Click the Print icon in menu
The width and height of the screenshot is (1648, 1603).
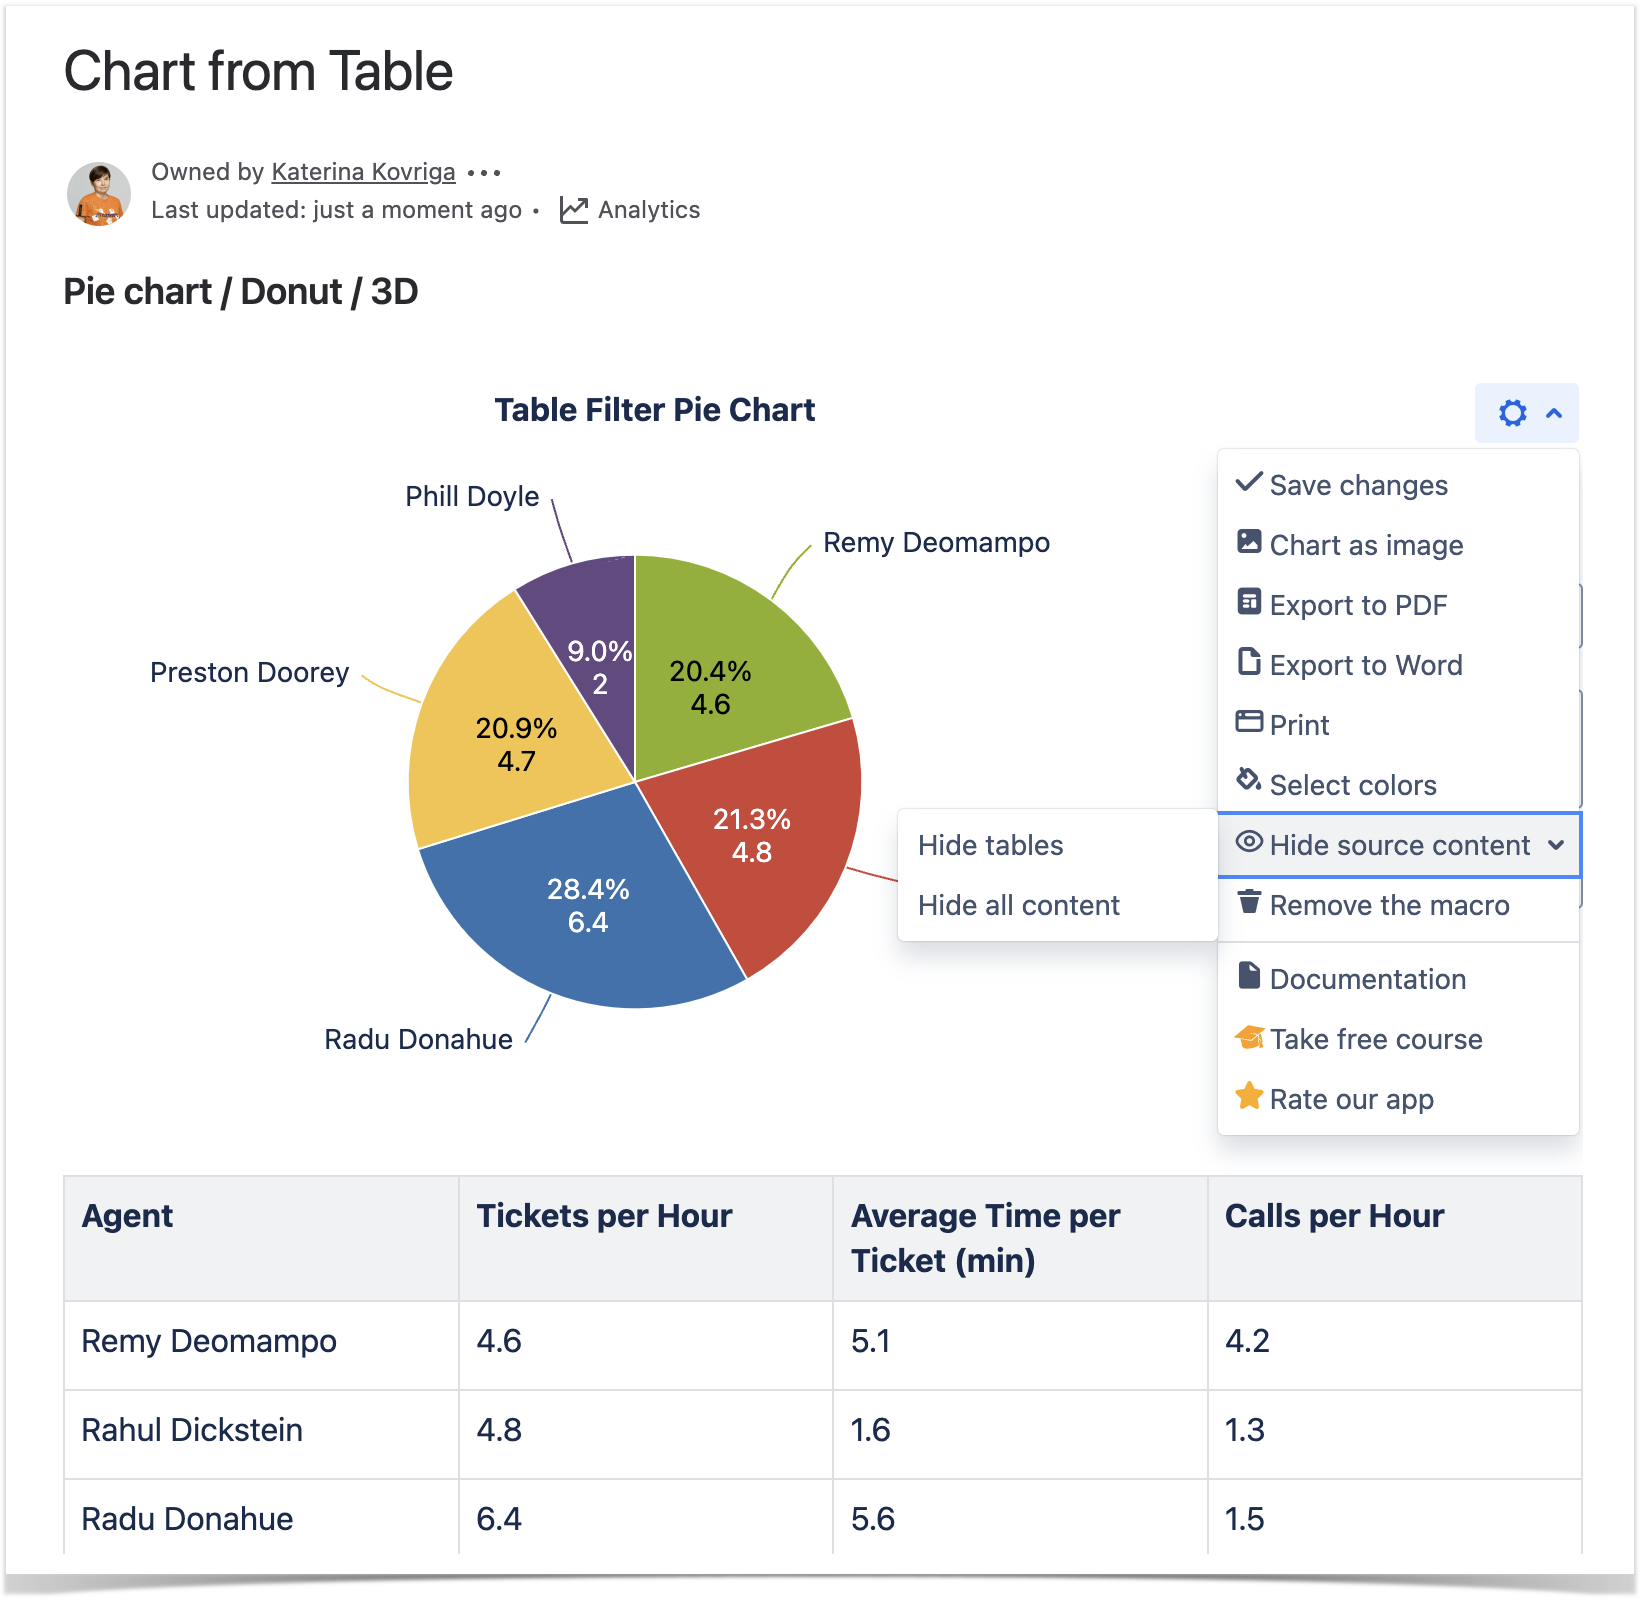pos(1249,722)
